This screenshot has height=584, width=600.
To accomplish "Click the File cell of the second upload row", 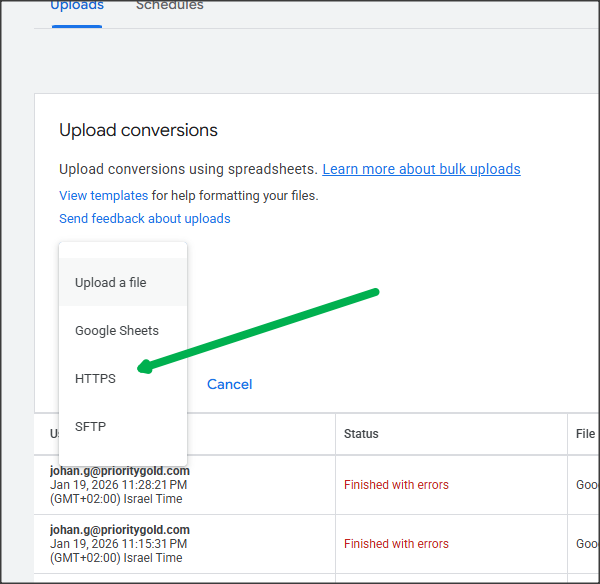I will pos(586,543).
